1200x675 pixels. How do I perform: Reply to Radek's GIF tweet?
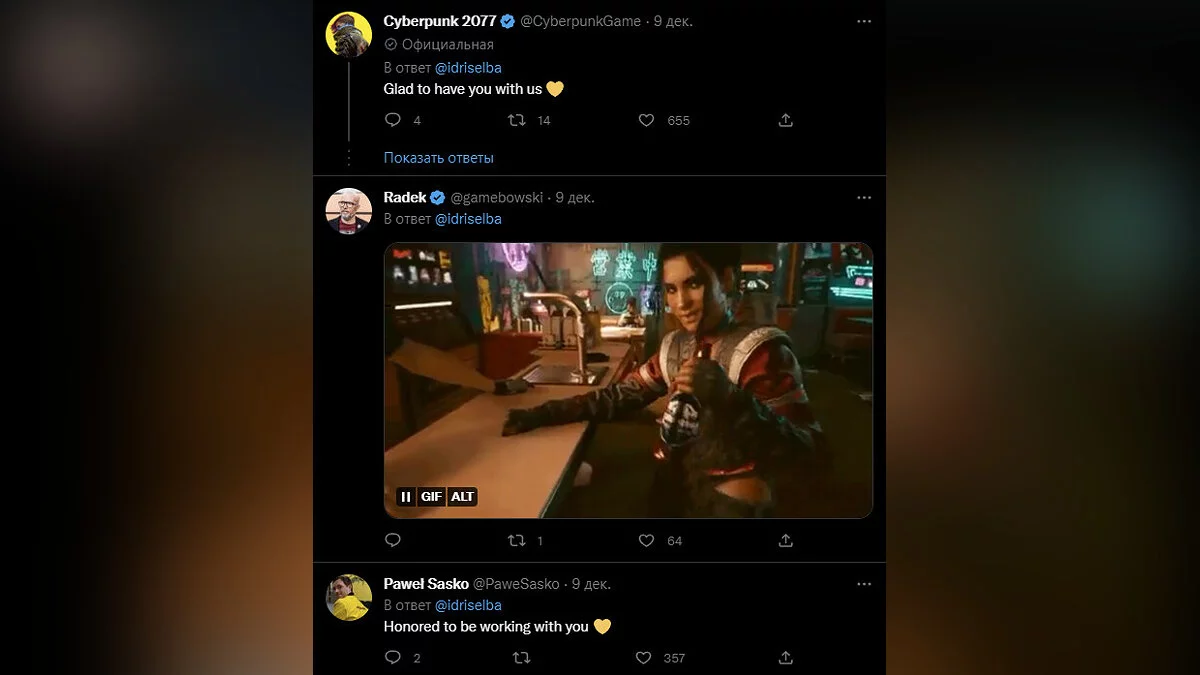pos(393,540)
